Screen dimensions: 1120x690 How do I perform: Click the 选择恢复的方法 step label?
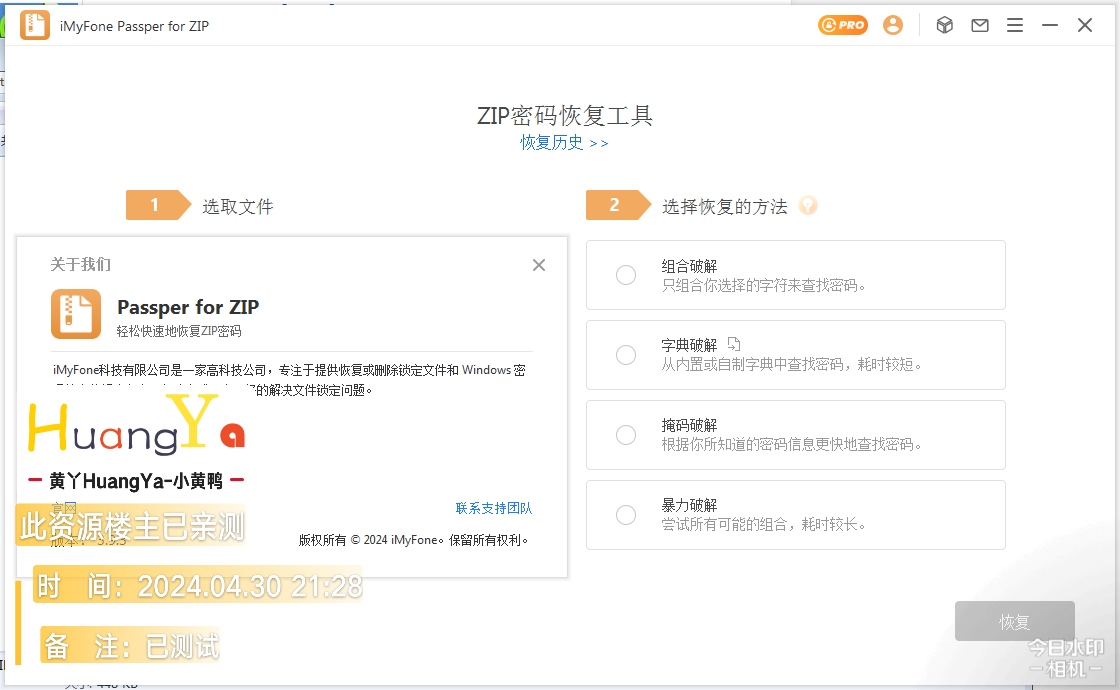click(724, 207)
